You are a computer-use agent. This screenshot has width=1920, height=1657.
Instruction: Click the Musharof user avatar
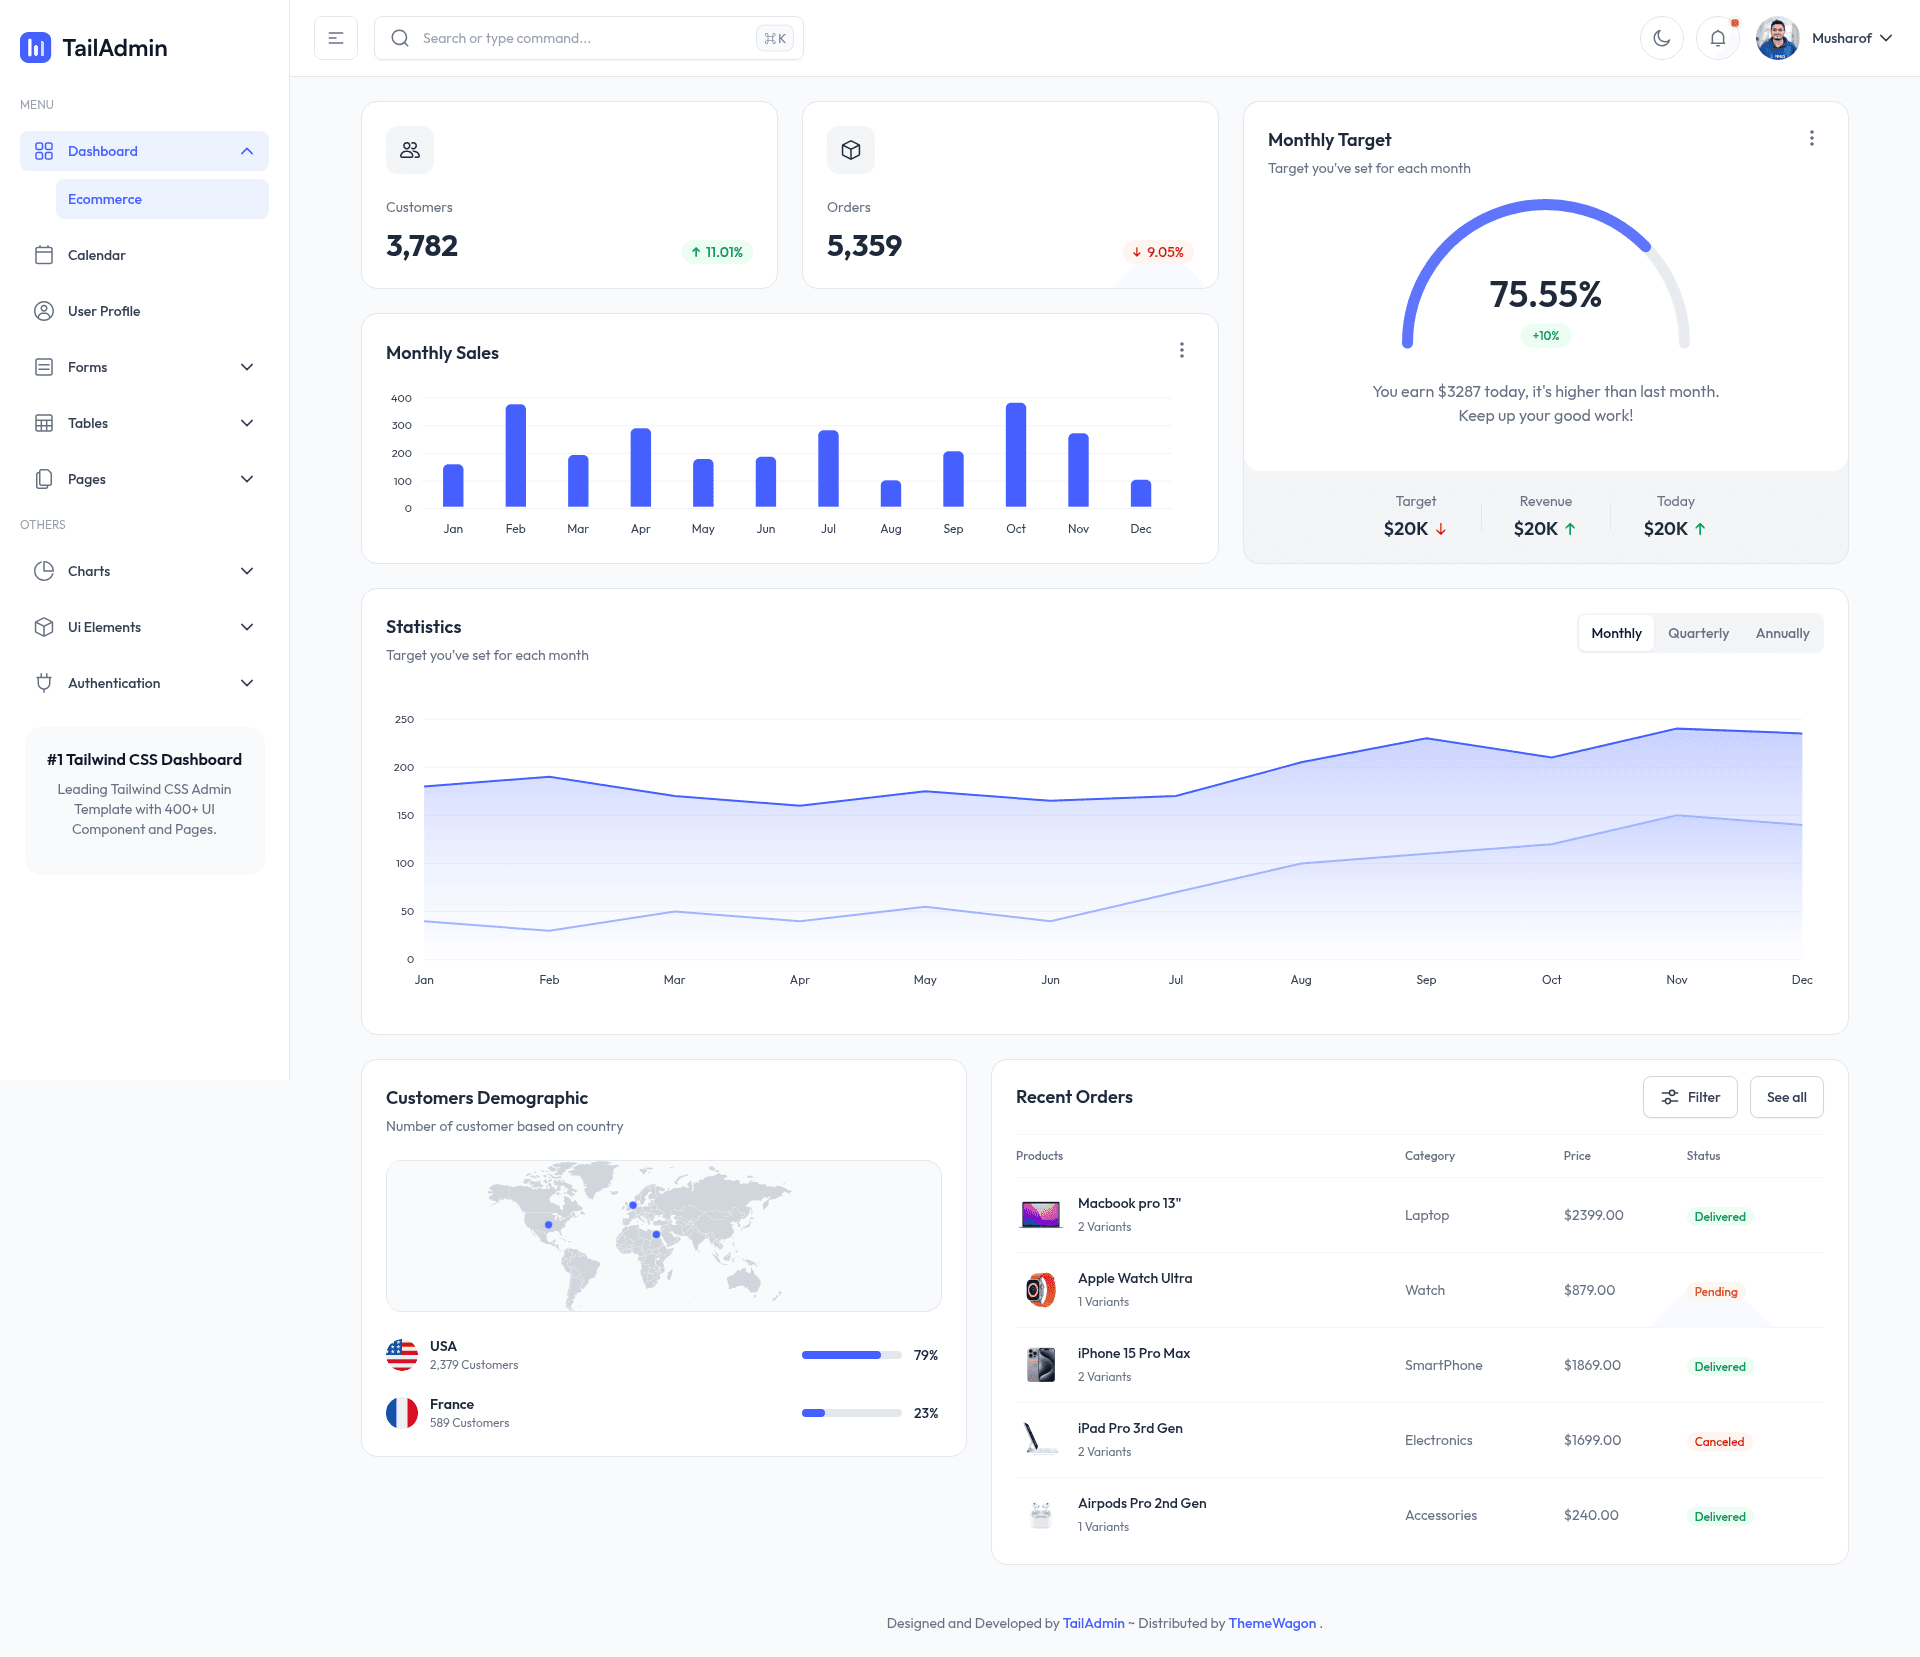(x=1778, y=38)
